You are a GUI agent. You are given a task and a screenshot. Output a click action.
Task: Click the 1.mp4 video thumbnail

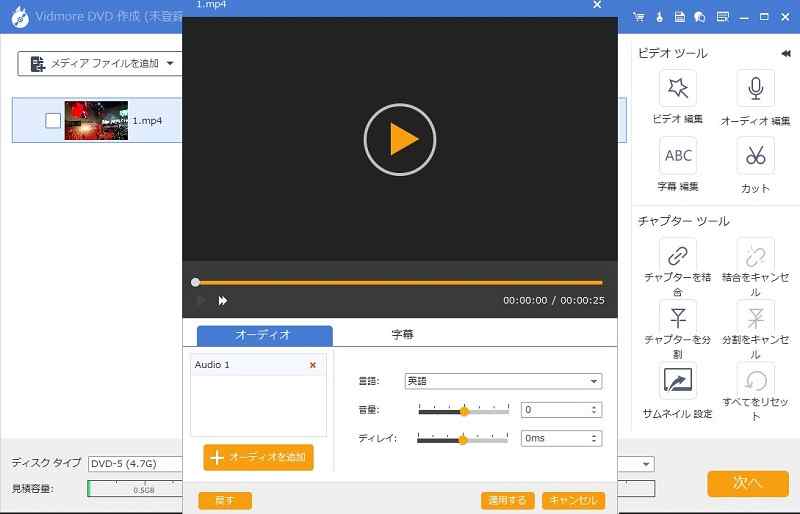(x=96, y=120)
